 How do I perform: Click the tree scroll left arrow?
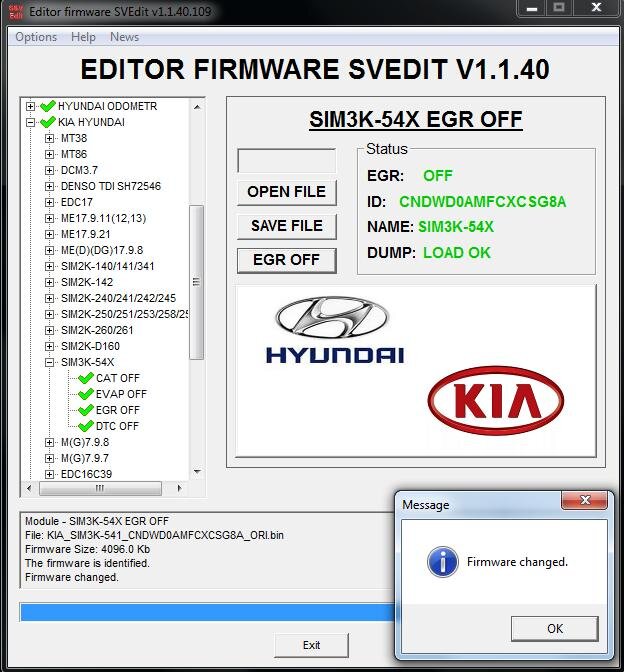(29, 488)
